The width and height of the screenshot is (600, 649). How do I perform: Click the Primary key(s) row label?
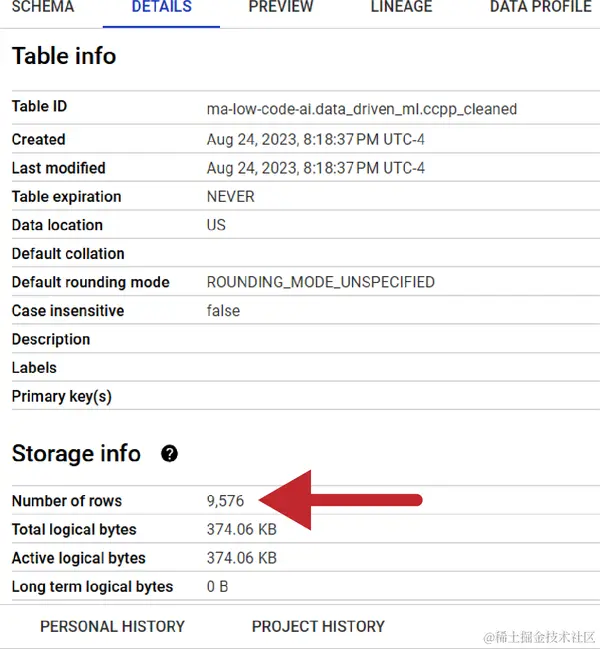pos(62,397)
